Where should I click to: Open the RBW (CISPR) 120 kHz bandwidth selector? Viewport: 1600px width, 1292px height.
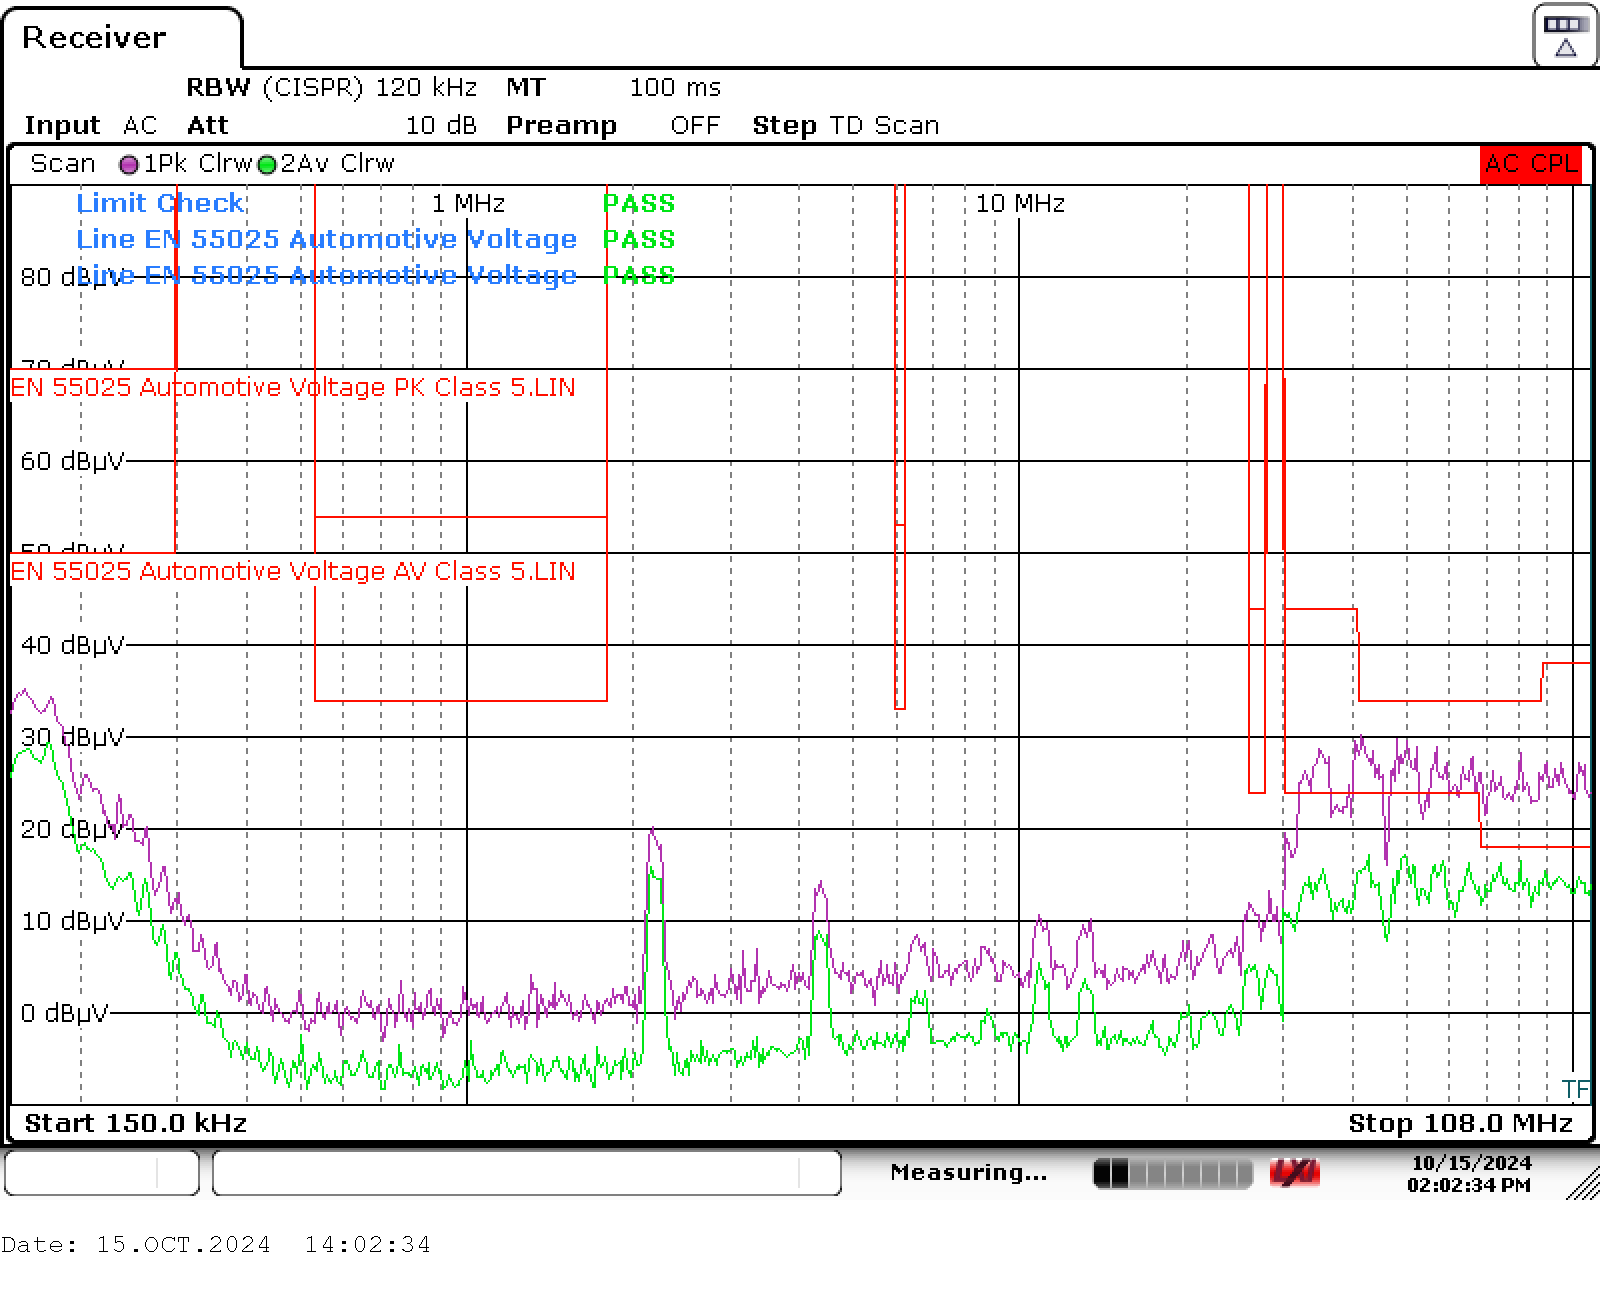[330, 87]
